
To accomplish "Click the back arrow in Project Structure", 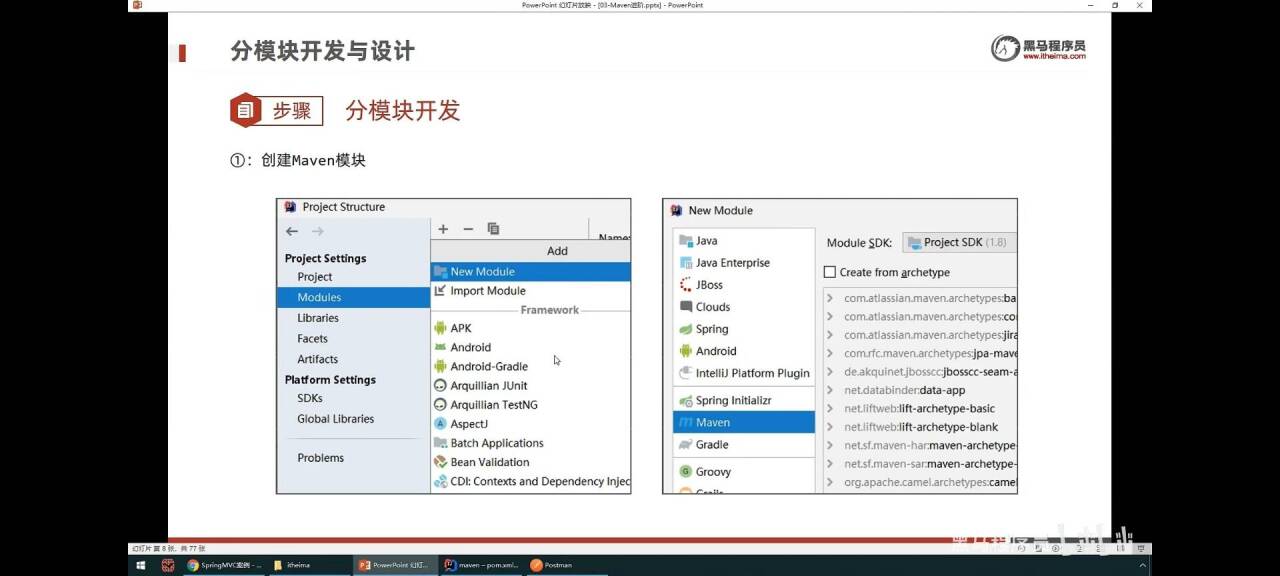I will point(292,231).
